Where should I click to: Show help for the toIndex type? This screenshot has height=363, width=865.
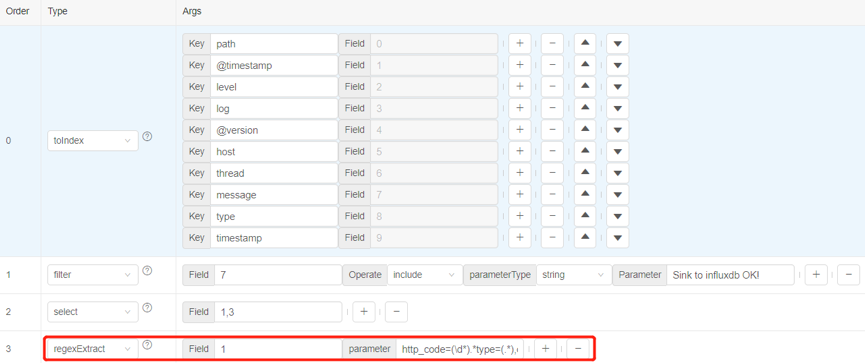point(147,136)
